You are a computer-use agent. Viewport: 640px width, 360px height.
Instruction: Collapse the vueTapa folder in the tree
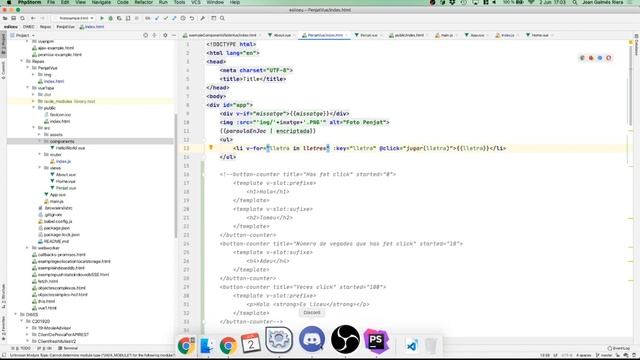coord(28,88)
